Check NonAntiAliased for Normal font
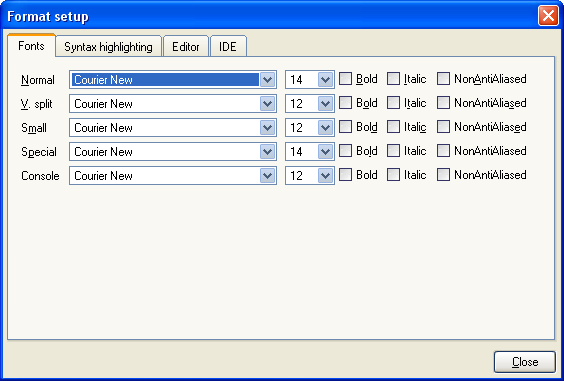564x381 pixels. 443,78
